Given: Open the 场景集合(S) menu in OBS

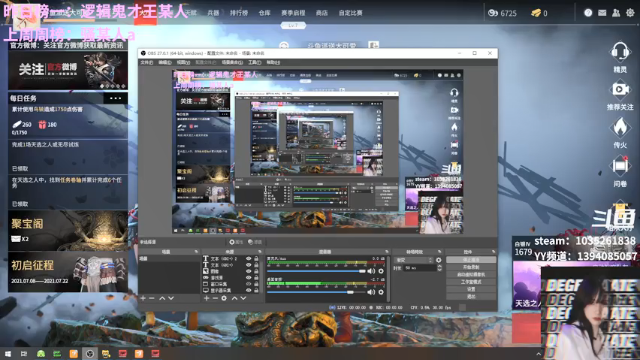Looking at the screenshot, I should click(232, 62).
